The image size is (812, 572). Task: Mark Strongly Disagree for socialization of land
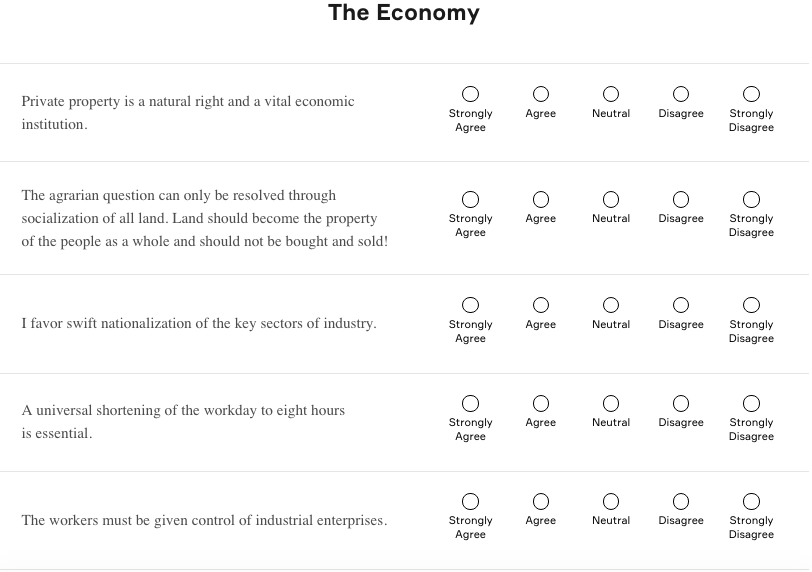pyautogui.click(x=751, y=199)
